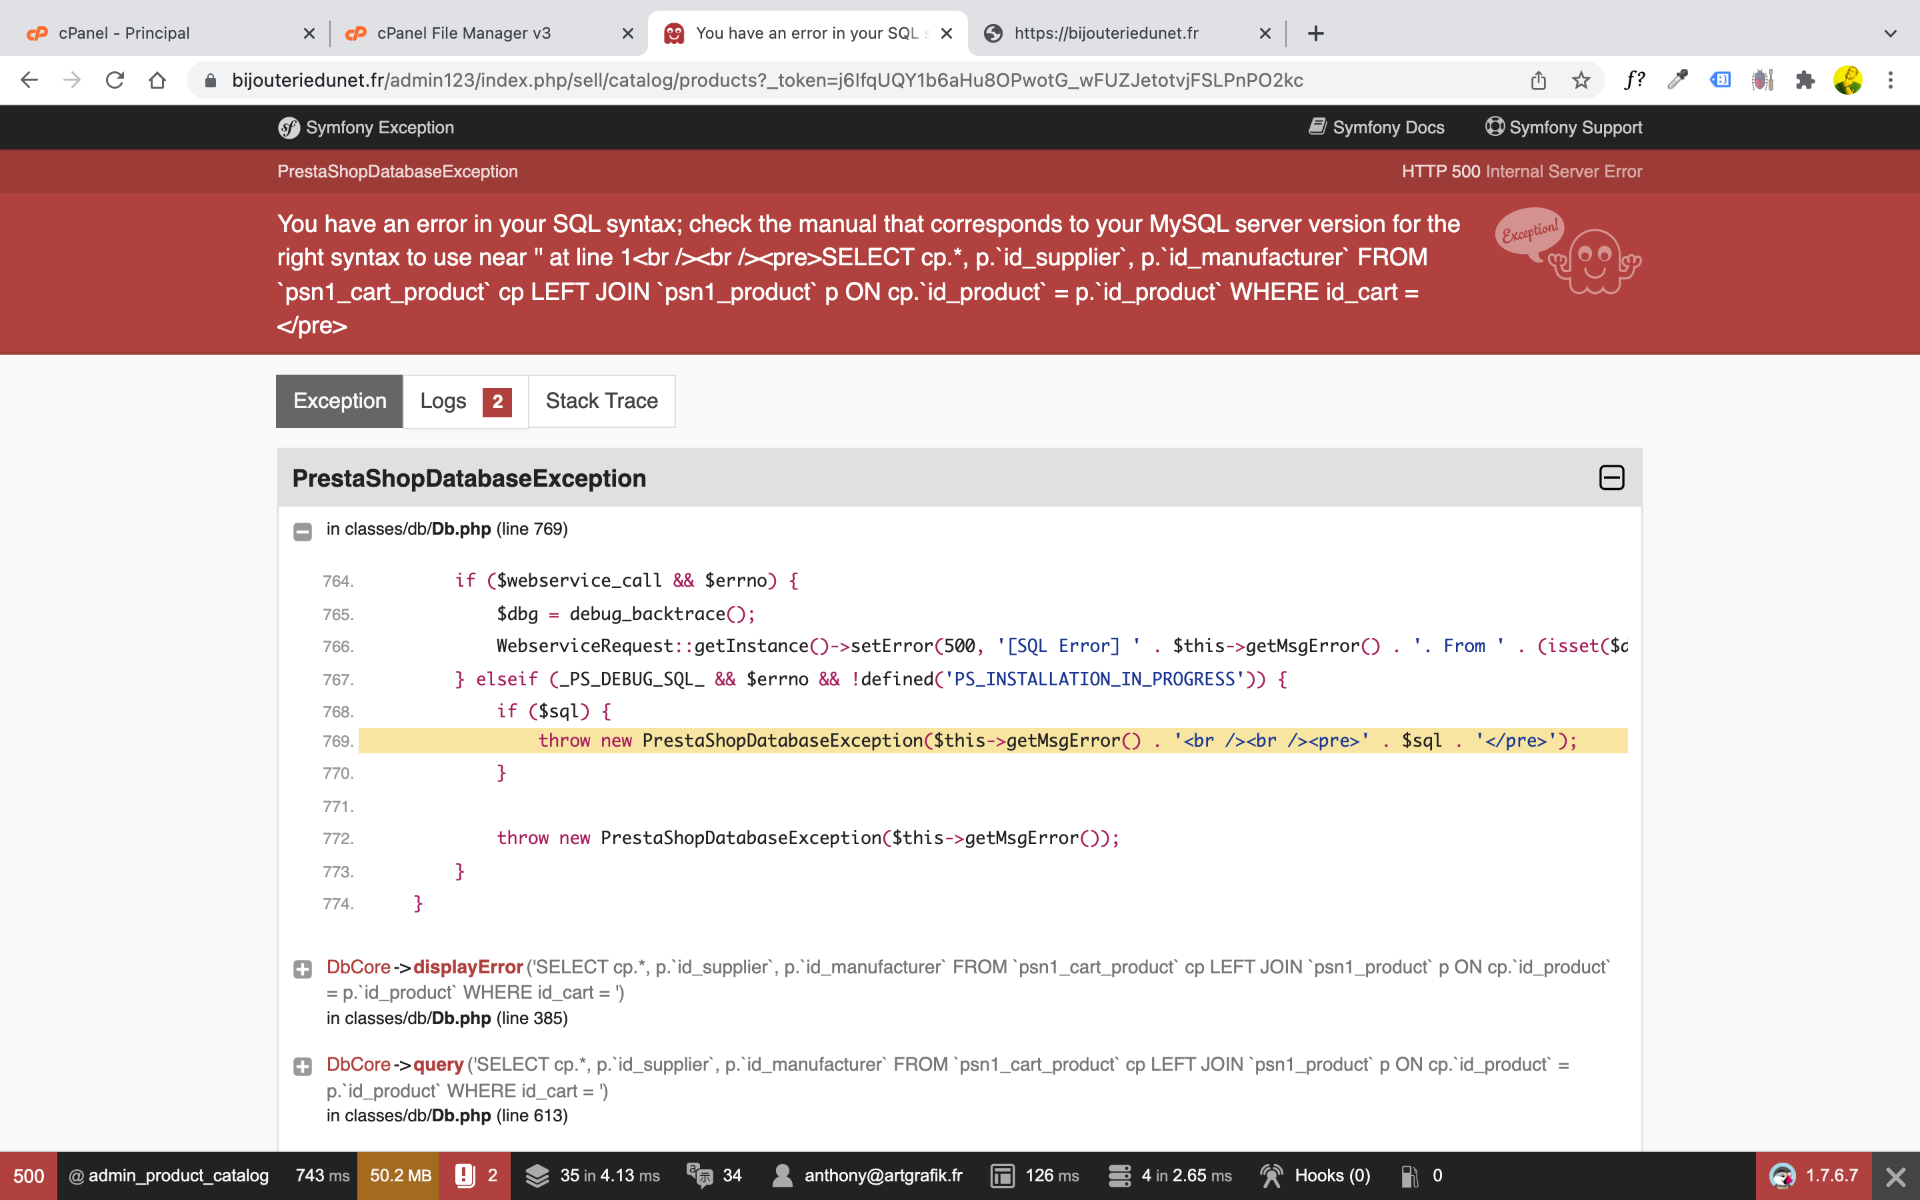The image size is (1920, 1200).
Task: Expand the DbCore displayError trace entry
Action: 302,969
